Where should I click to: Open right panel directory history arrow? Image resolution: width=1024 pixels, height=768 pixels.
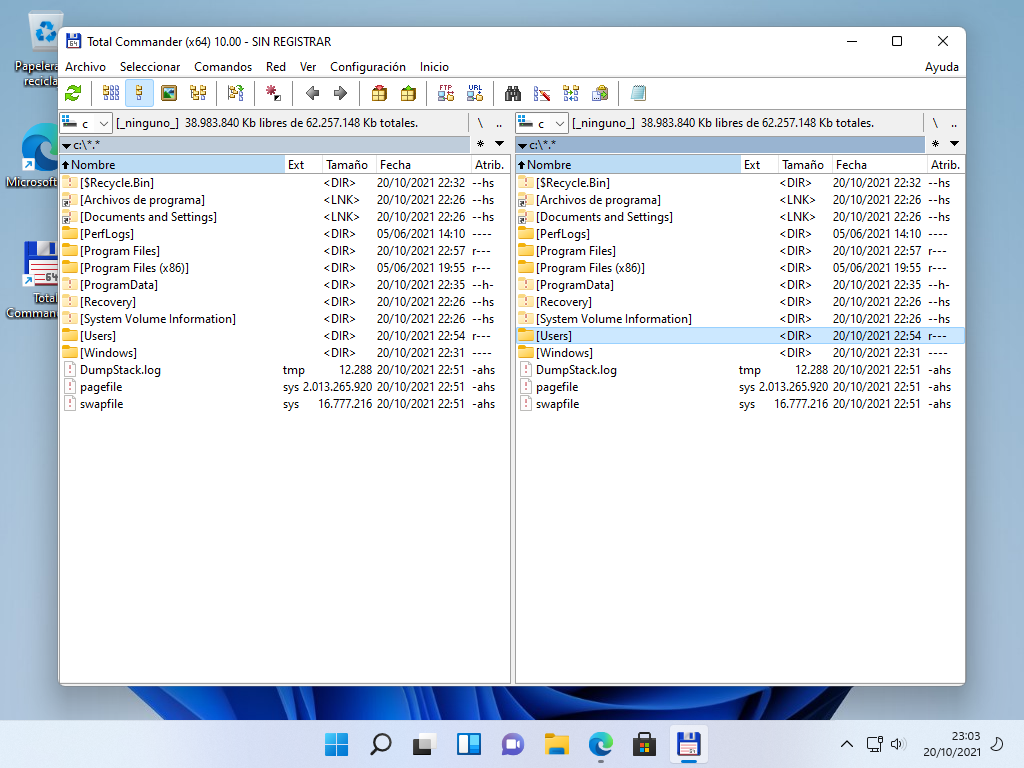tap(954, 144)
